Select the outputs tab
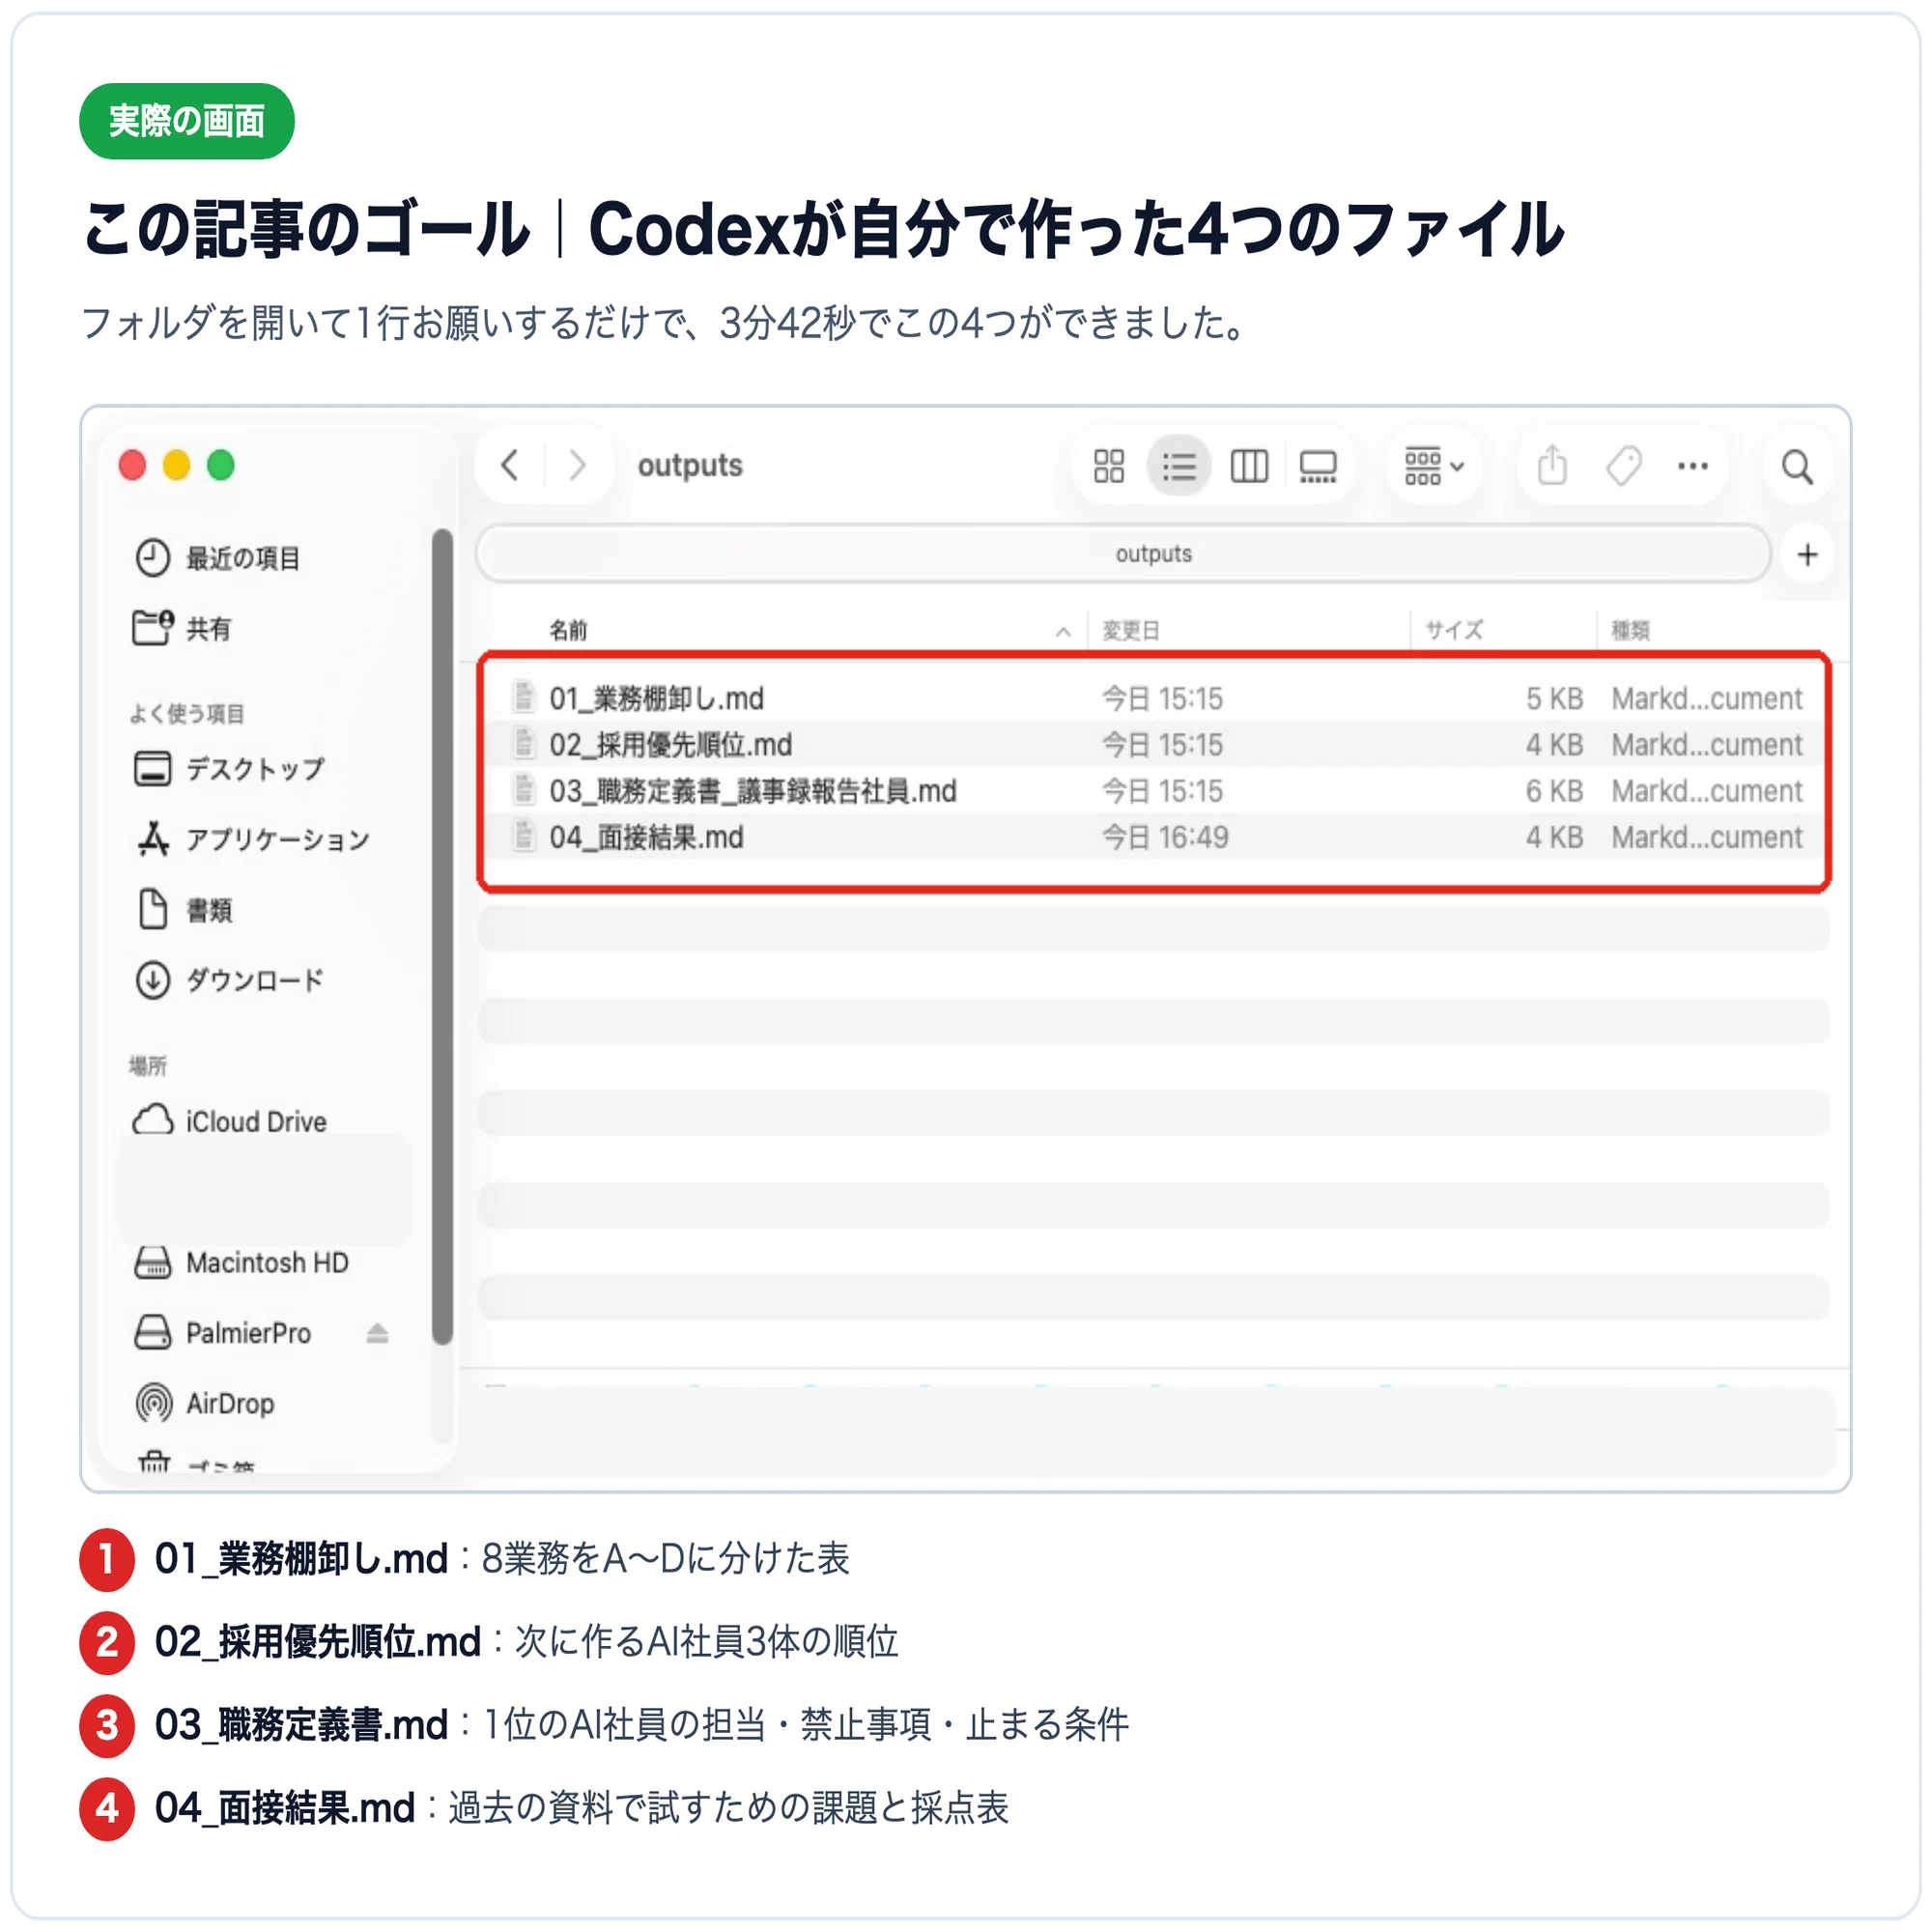Viewport: 1932px width, 1932px height. click(1123, 554)
